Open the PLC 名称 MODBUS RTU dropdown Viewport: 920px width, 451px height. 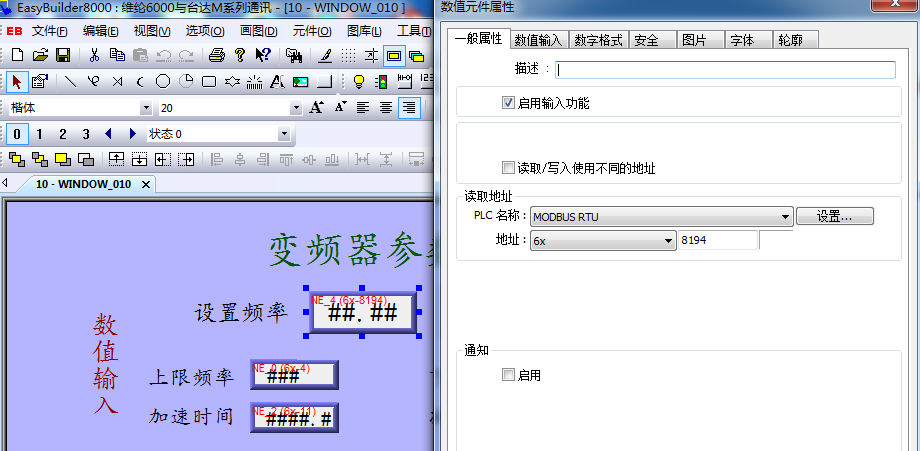point(785,216)
